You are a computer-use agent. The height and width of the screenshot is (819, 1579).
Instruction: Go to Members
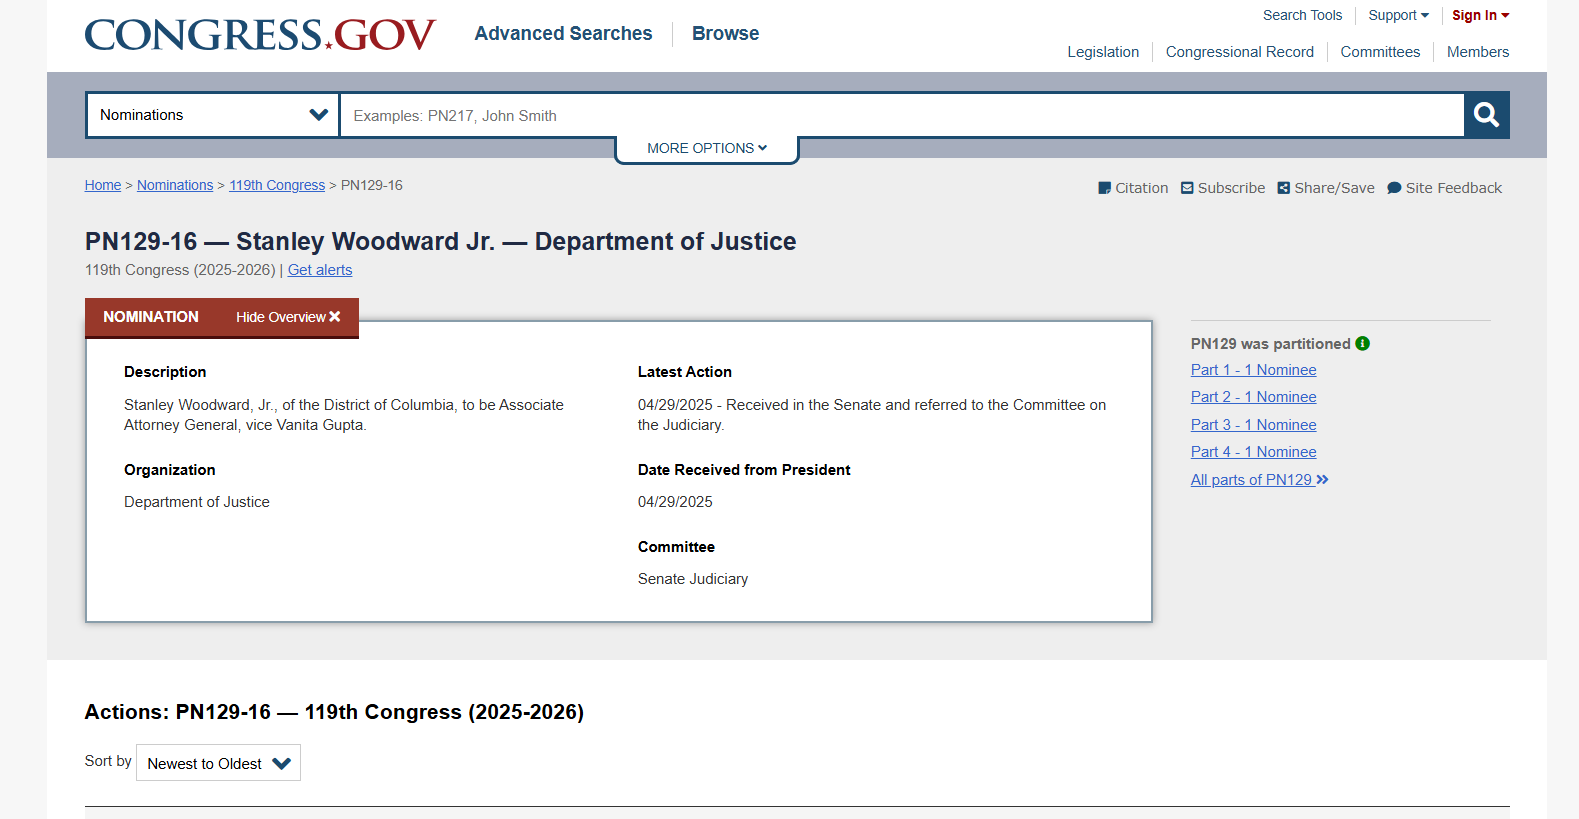tap(1478, 52)
